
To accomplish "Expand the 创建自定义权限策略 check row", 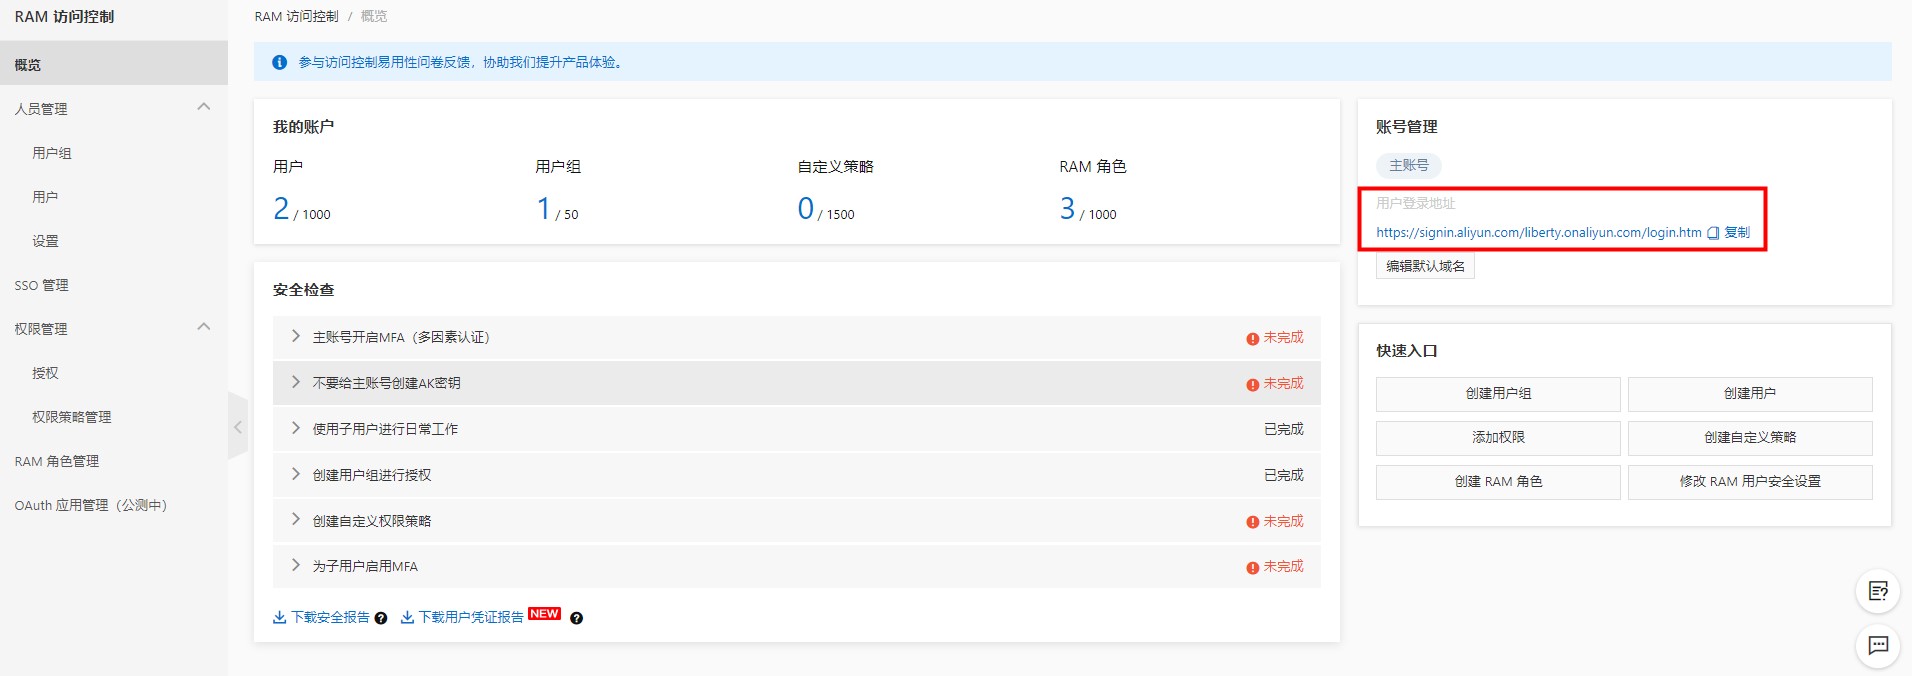I will [x=296, y=519].
